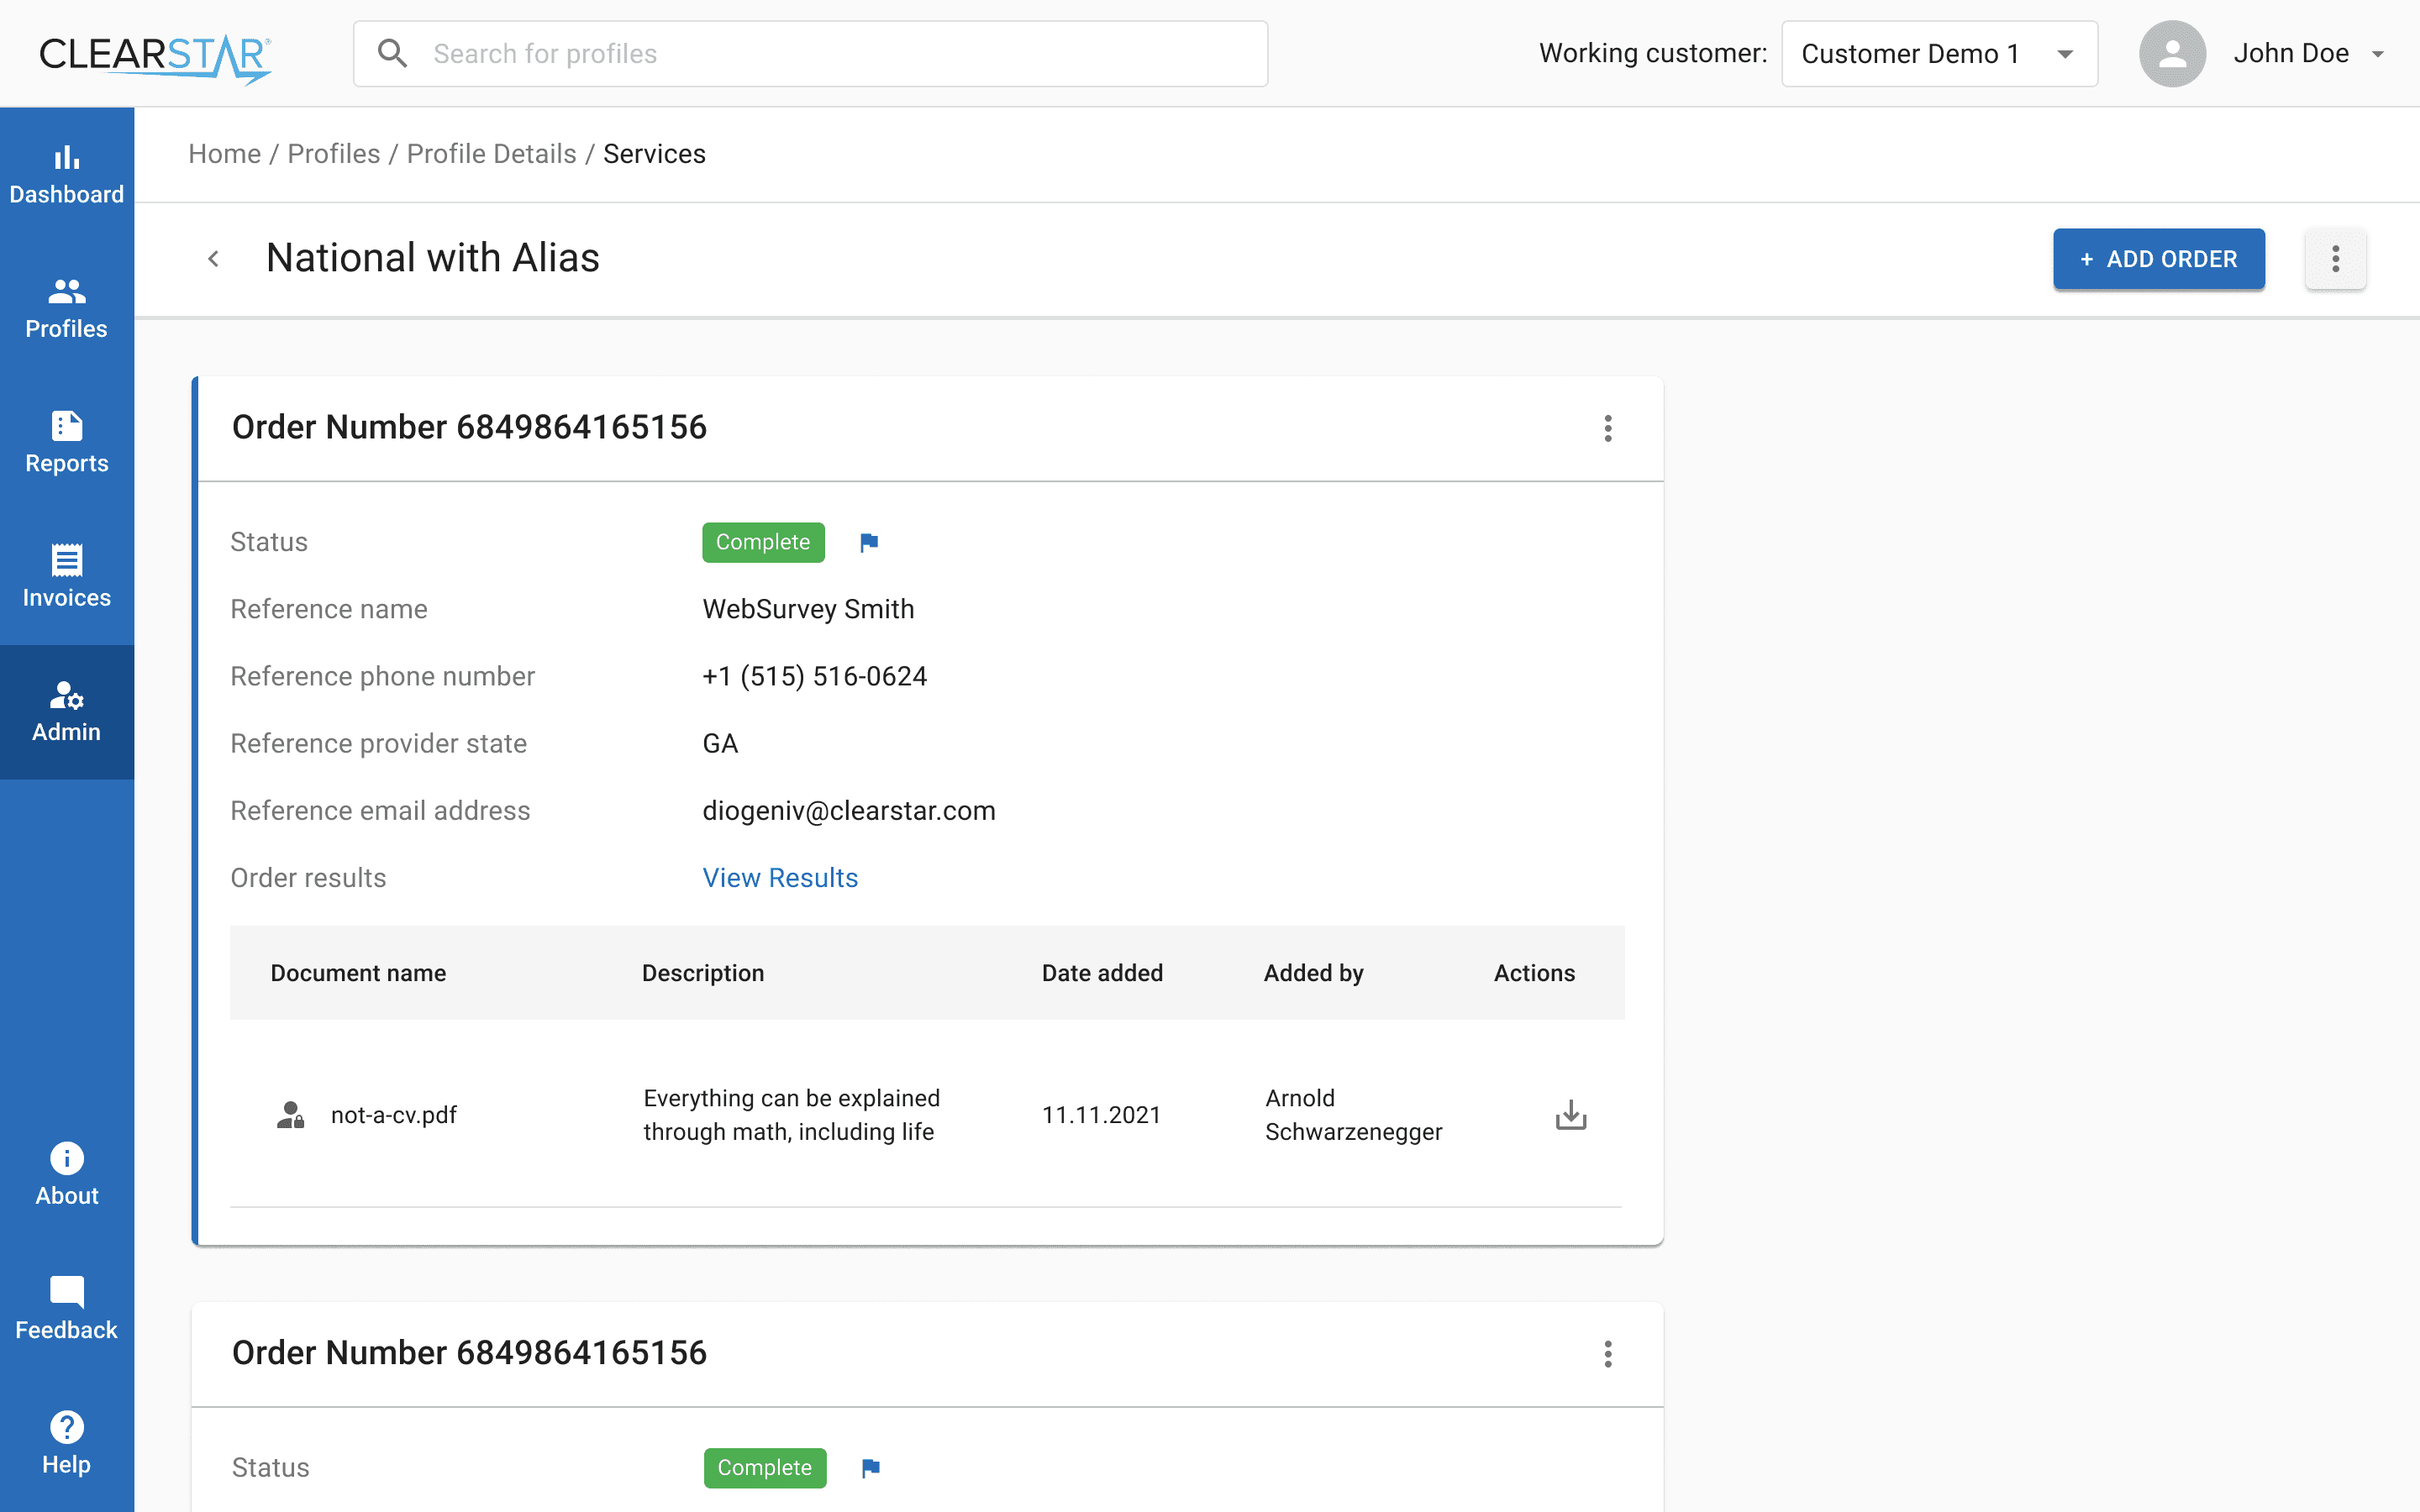Viewport: 2420px width, 1512px height.
Task: Open the Dashboard sidebar section
Action: click(66, 174)
